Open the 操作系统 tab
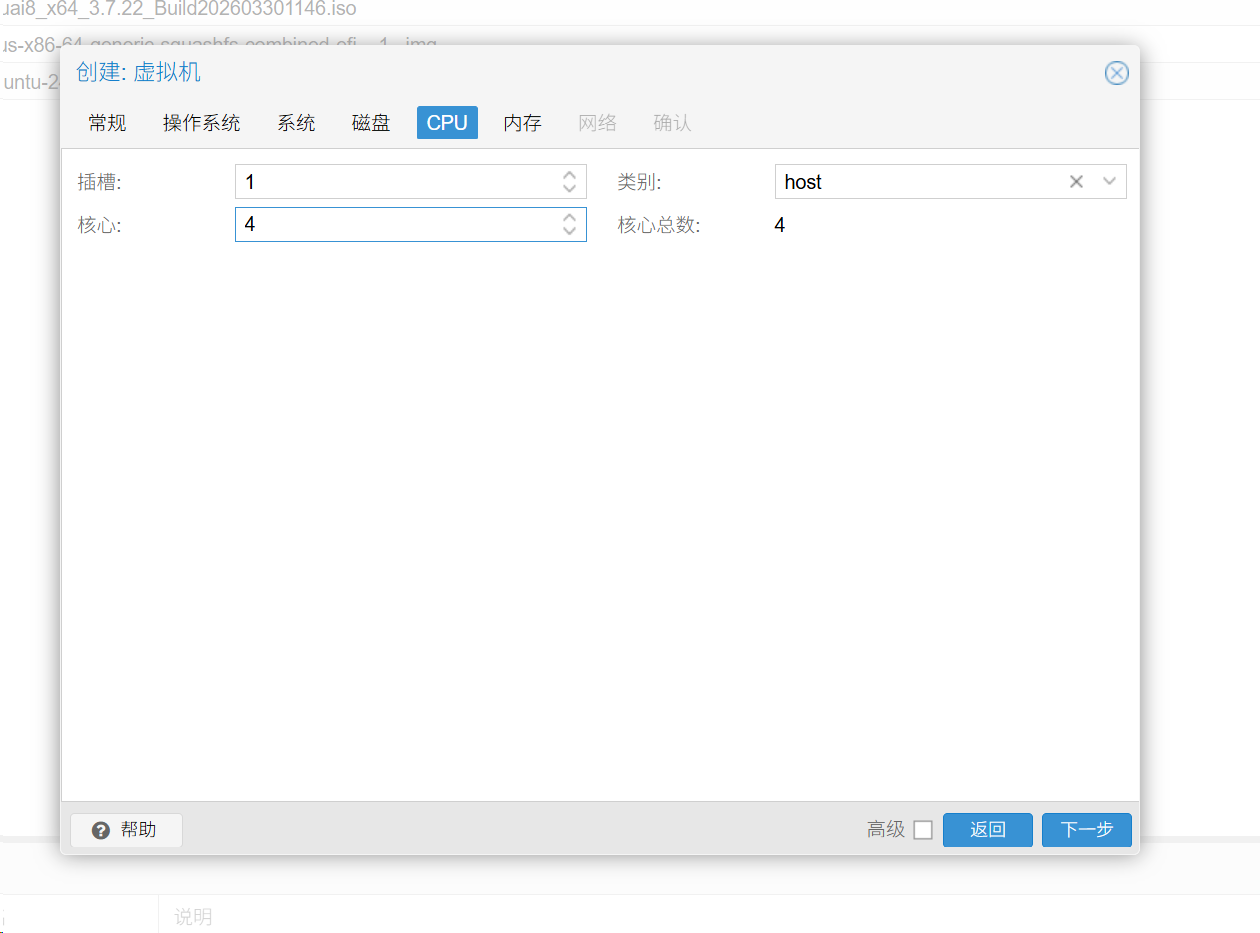 point(201,123)
